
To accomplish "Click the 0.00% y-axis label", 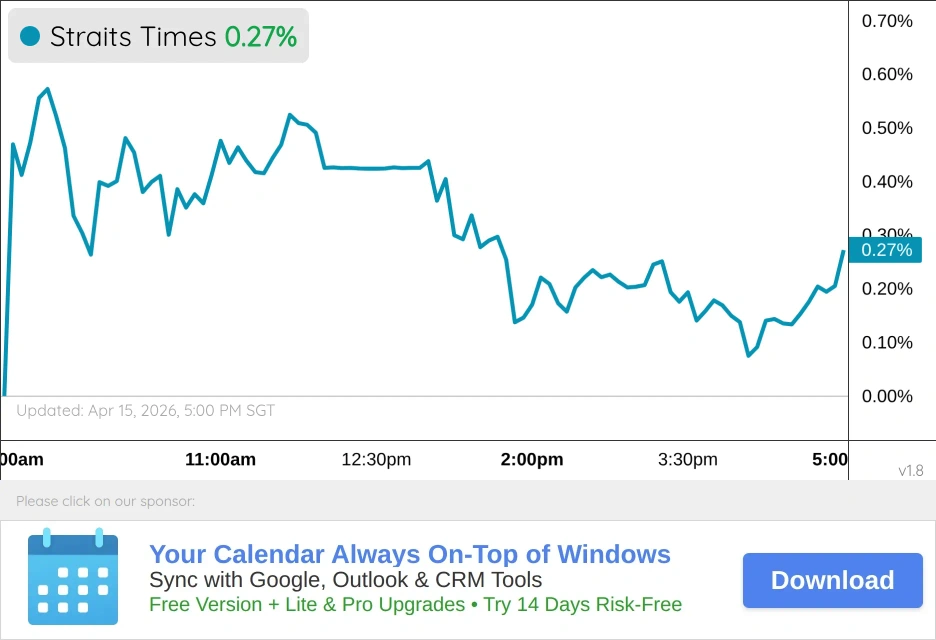I will coord(887,397).
